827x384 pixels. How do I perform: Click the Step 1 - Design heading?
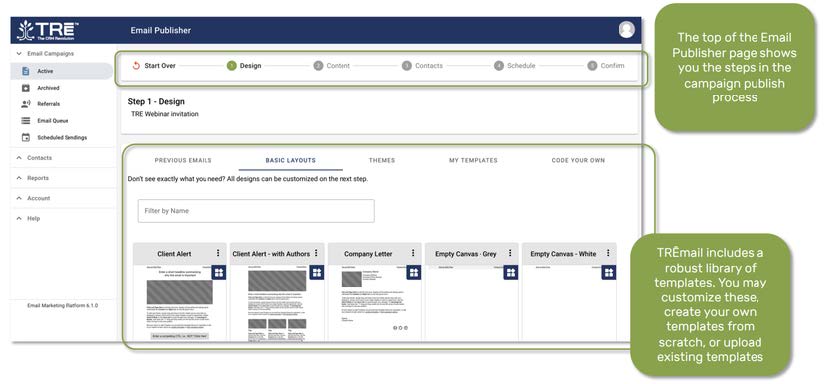156,101
